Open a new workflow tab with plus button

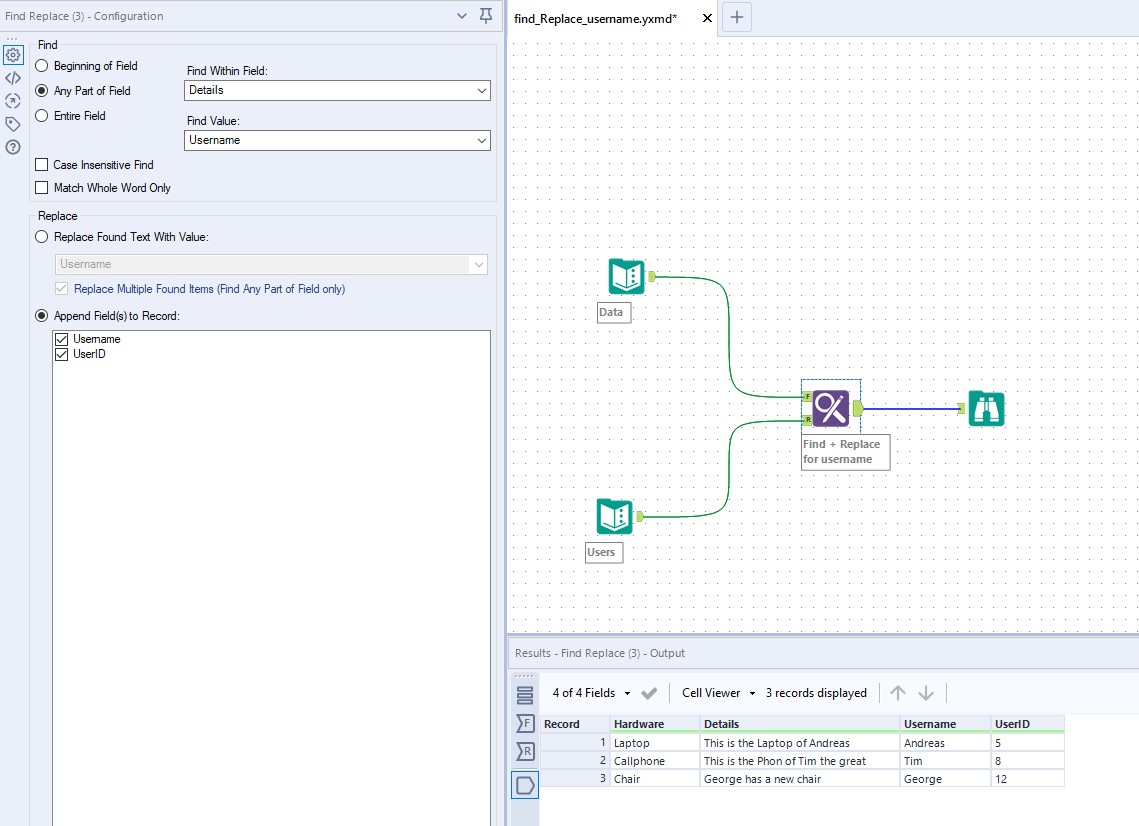736,17
